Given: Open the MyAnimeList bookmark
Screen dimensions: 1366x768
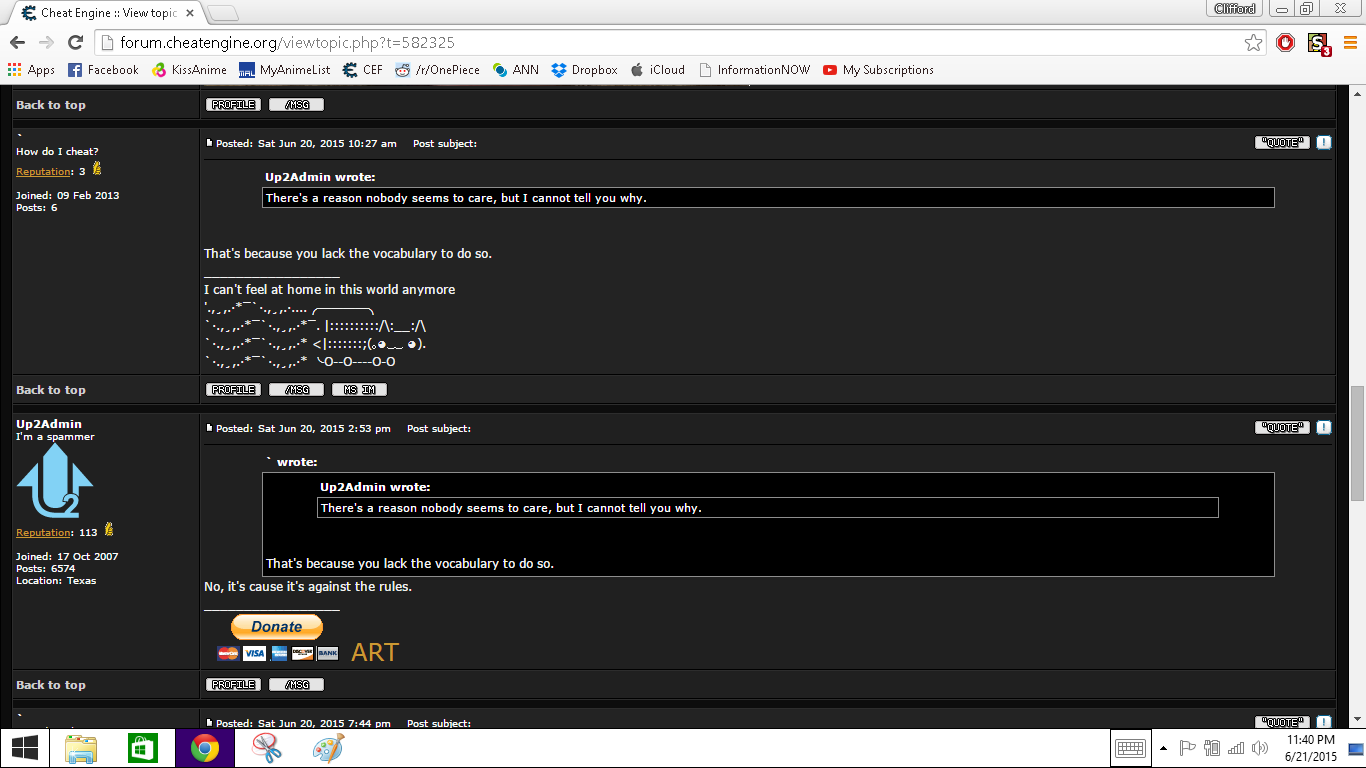Looking at the screenshot, I should (x=284, y=70).
